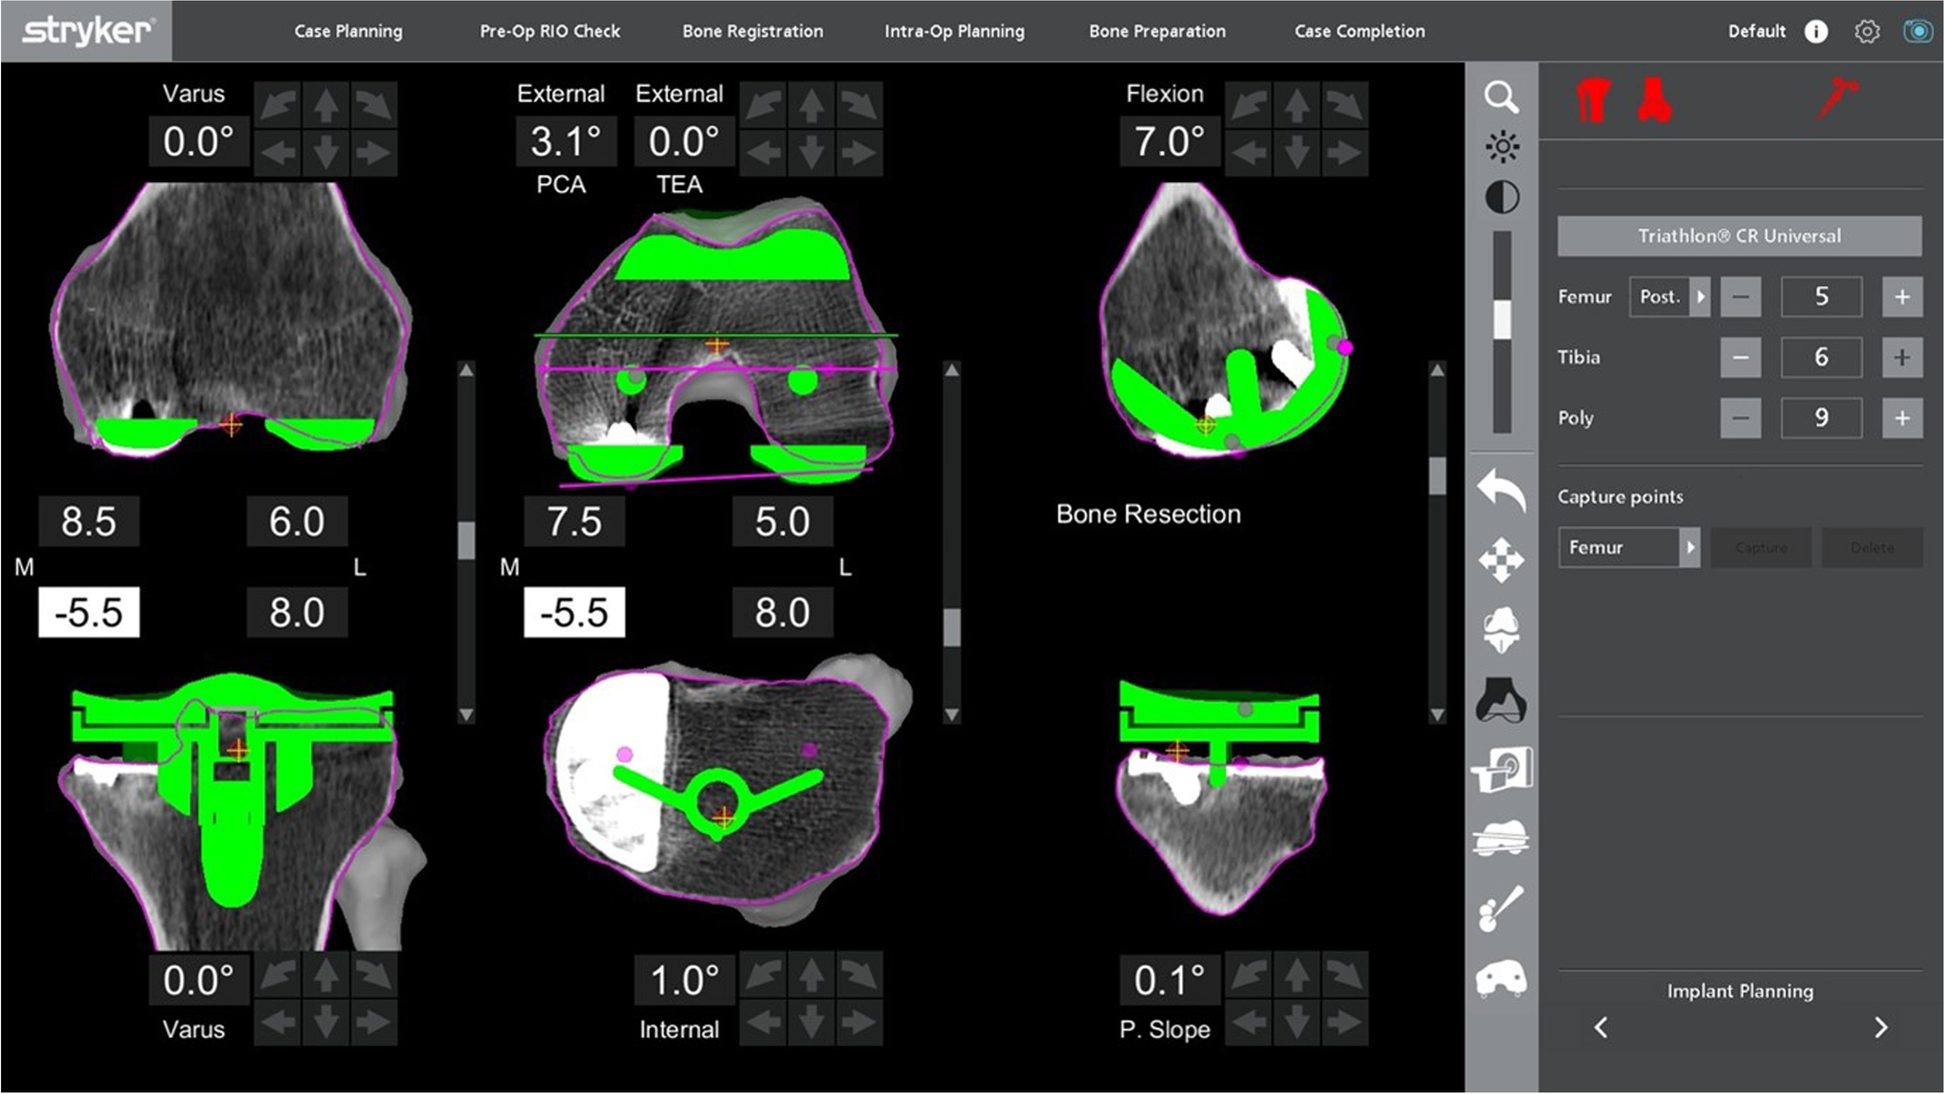Go to next Implant Planning page
The width and height of the screenshot is (1944, 1094).
1881,1028
